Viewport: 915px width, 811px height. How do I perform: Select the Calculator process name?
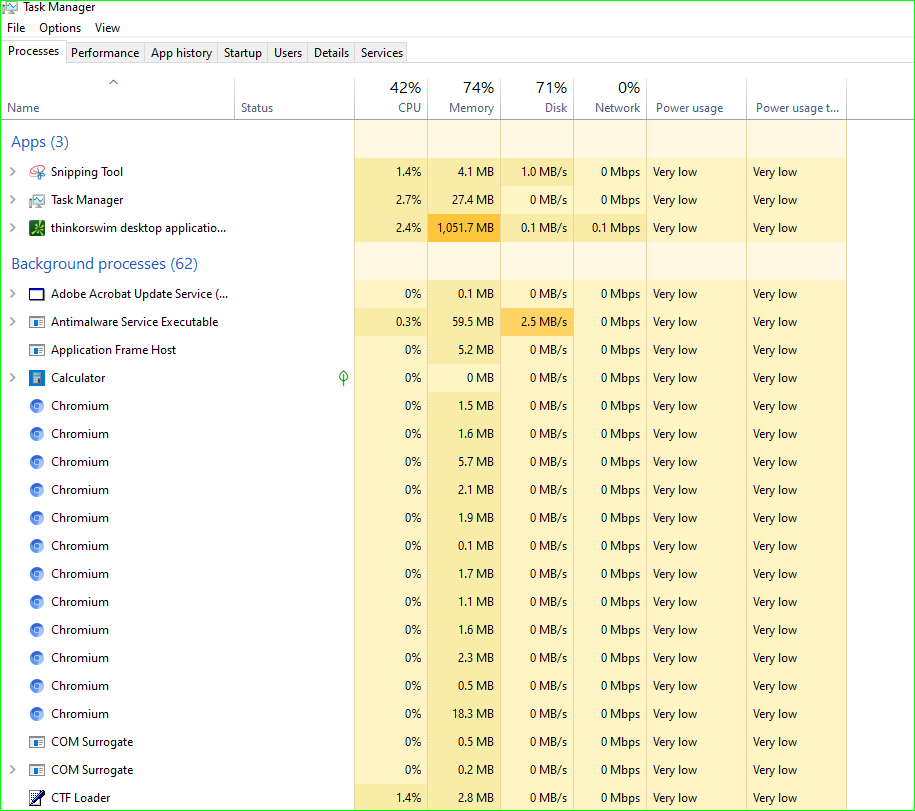click(78, 378)
